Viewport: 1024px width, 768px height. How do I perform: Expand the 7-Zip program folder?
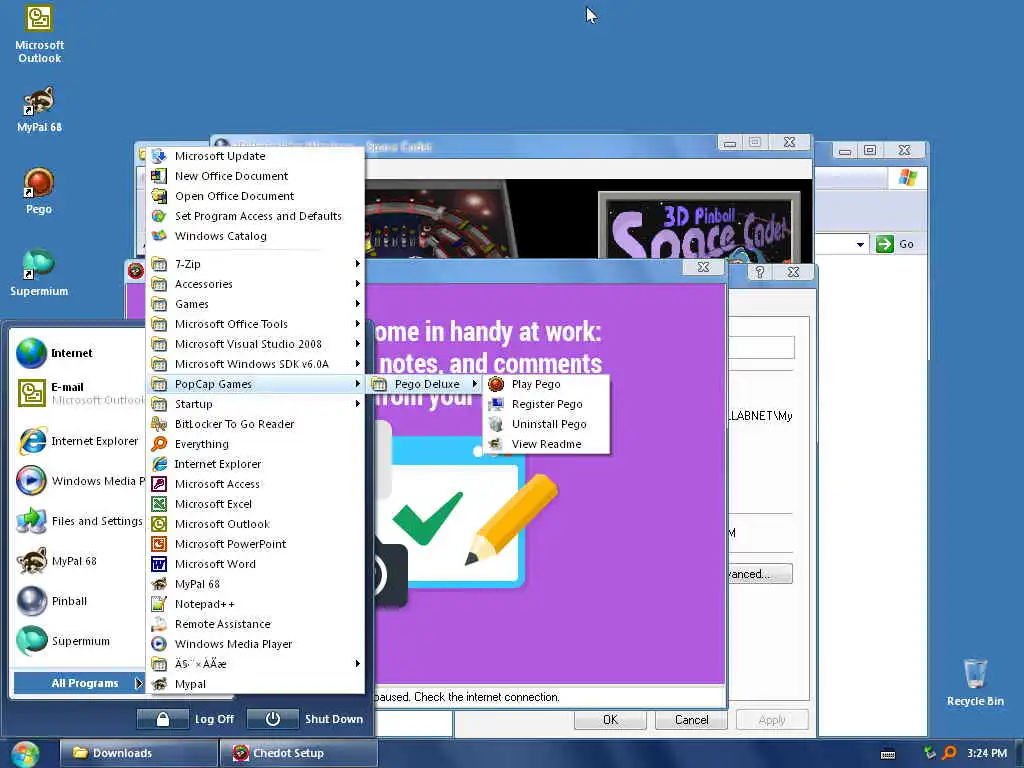[256, 264]
